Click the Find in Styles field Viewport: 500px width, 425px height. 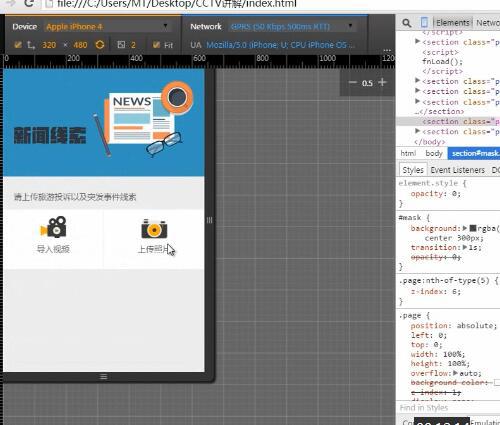point(448,408)
